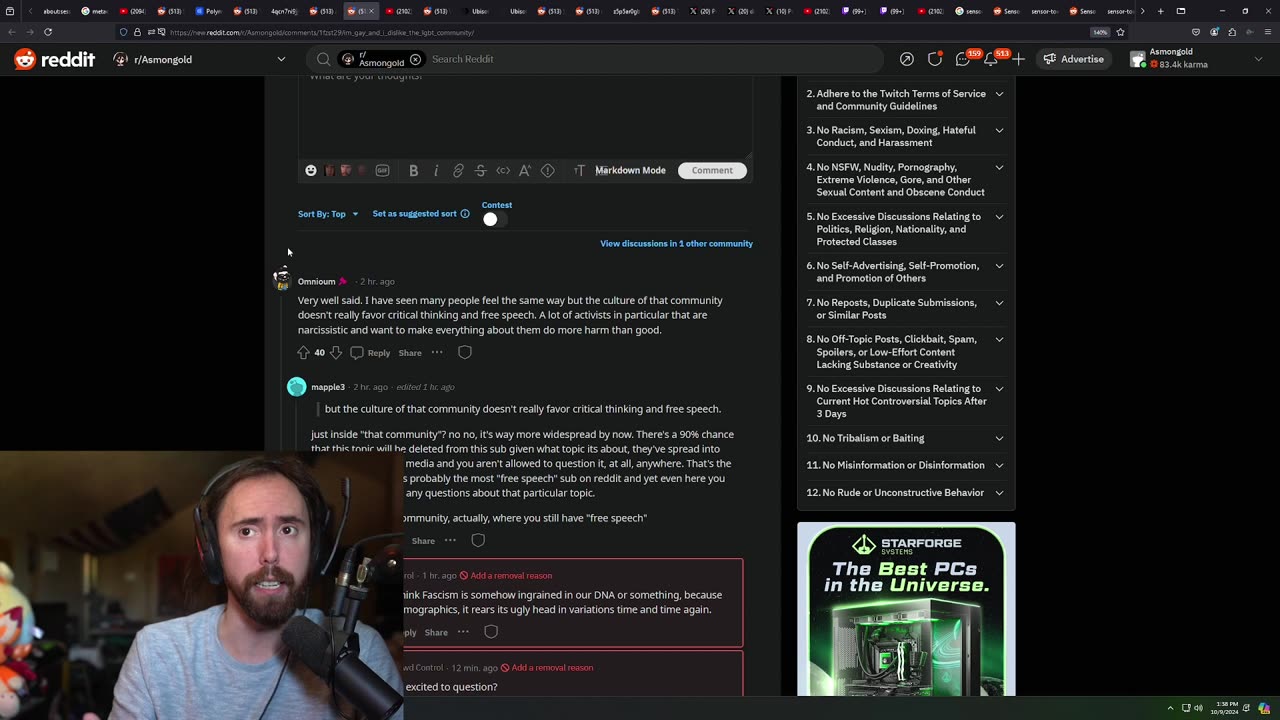Viewport: 1280px width, 720px height.
Task: Toggle bold formatting in comment editor
Action: pos(413,170)
